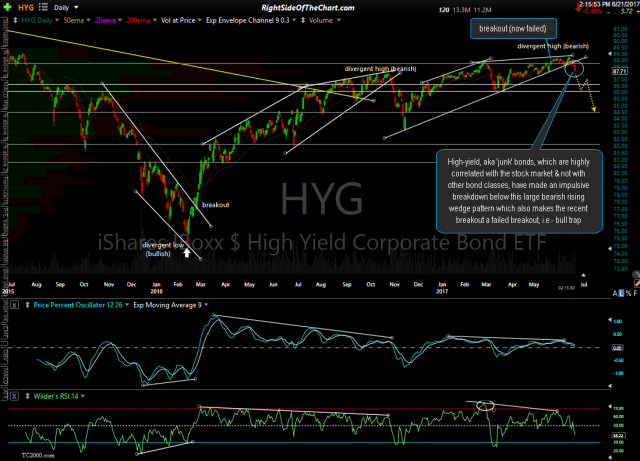Screen dimensions: 640x461
Task: Click the 2:15:53 PM 6/21/2017 timestamp
Action: 609,4
